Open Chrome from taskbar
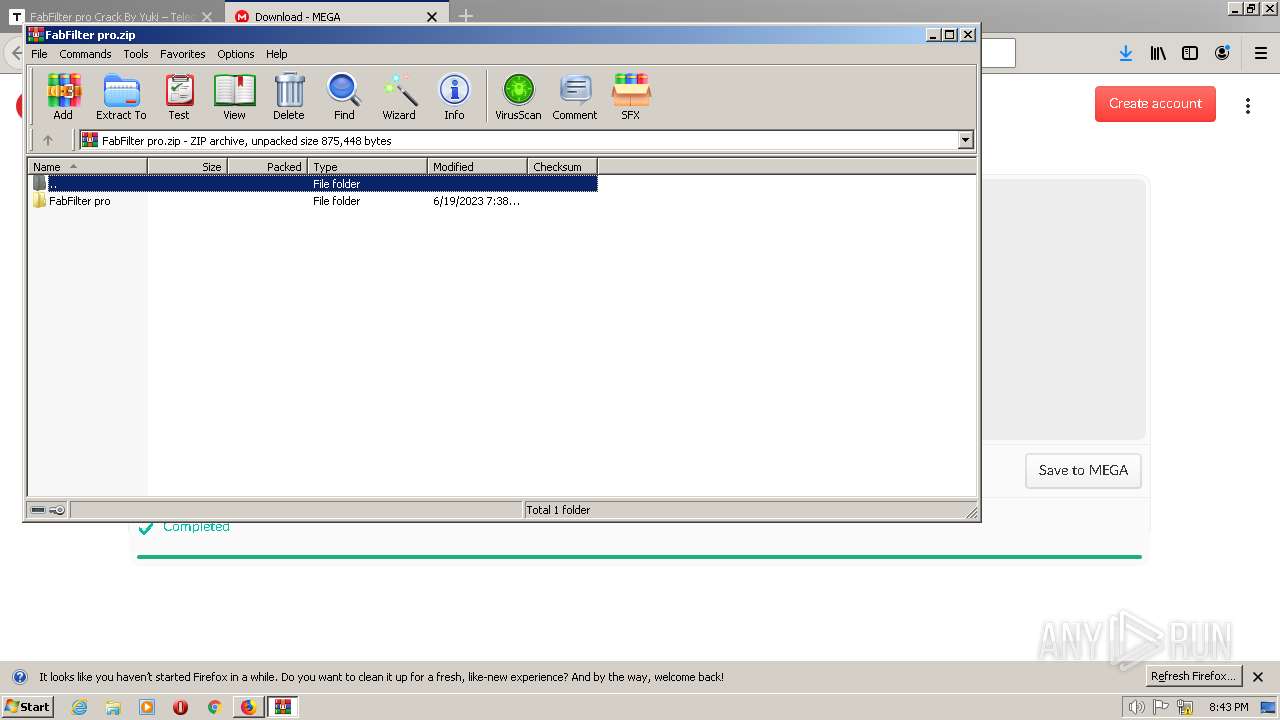Image resolution: width=1280 pixels, height=720 pixels. pos(214,707)
